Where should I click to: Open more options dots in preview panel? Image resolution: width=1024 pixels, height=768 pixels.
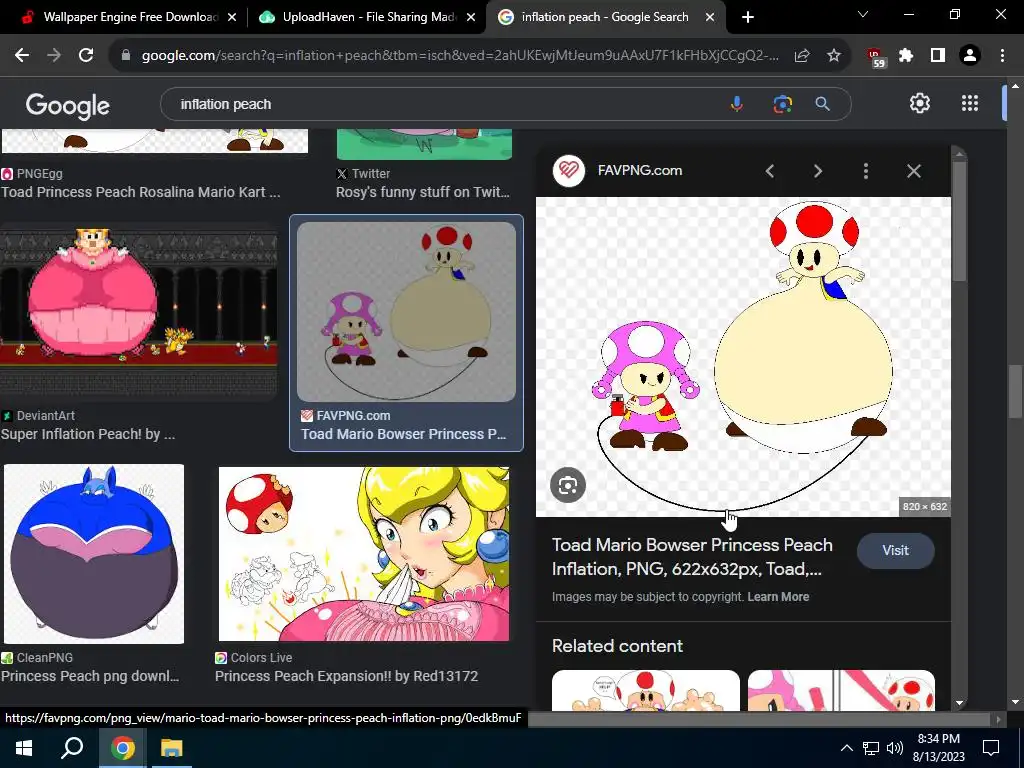tap(866, 171)
